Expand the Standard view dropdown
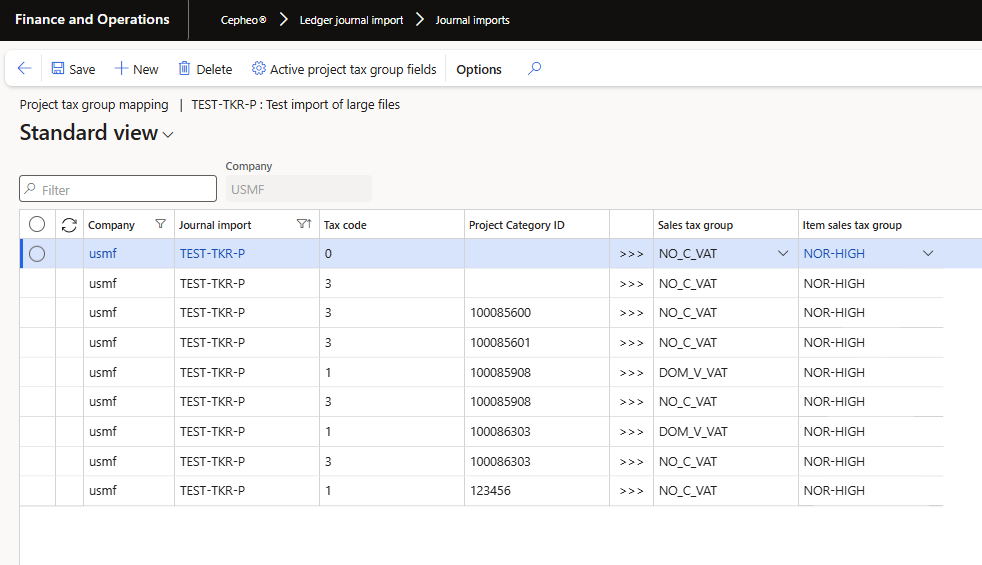The width and height of the screenshot is (982, 565). click(x=168, y=135)
